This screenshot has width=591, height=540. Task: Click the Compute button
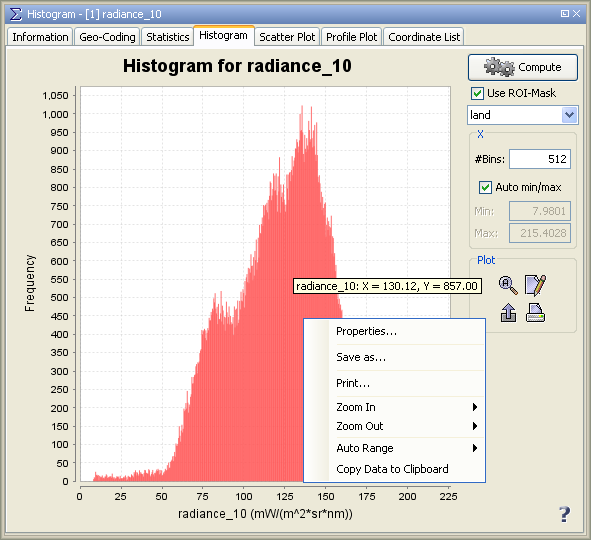click(522, 67)
